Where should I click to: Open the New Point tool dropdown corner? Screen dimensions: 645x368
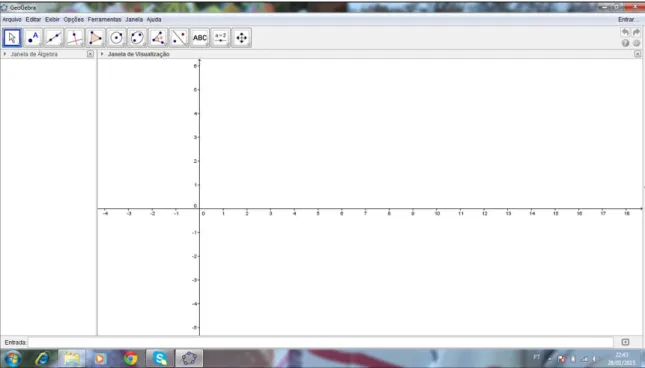(40, 45)
